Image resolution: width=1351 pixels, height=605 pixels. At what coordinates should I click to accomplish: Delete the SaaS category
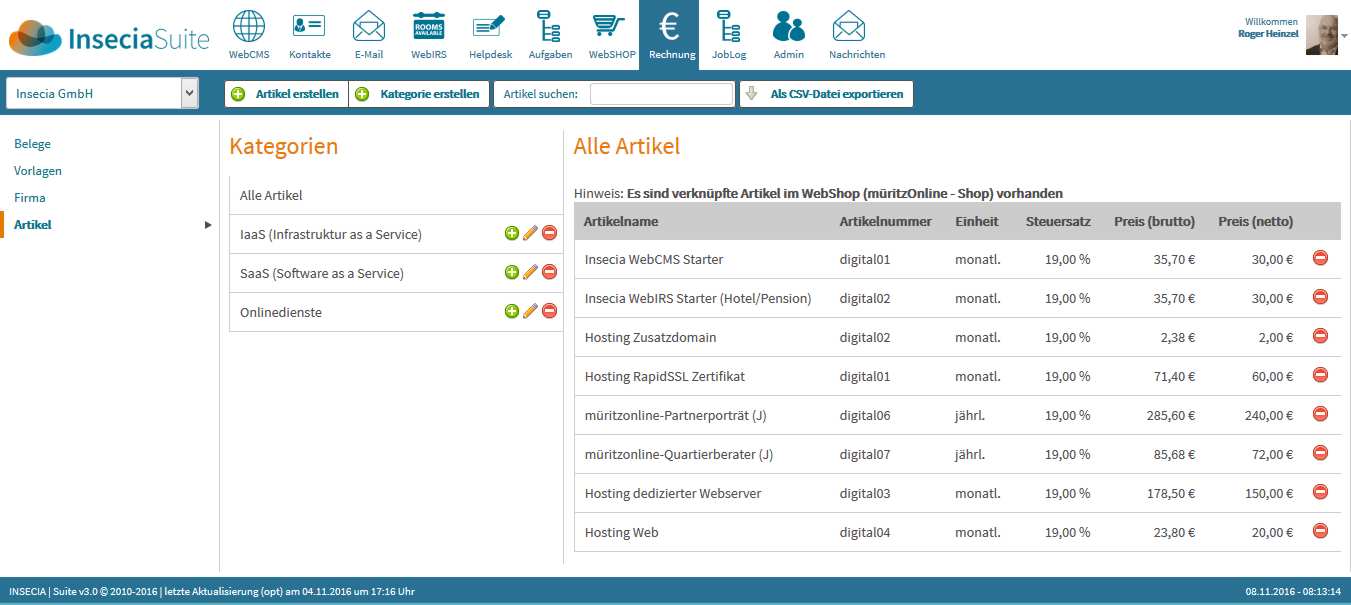click(549, 272)
